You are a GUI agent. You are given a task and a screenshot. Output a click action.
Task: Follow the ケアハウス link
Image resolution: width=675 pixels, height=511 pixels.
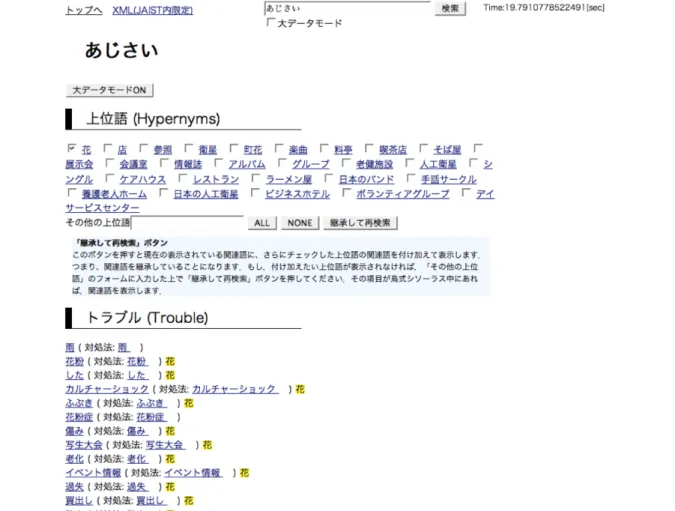143,180
